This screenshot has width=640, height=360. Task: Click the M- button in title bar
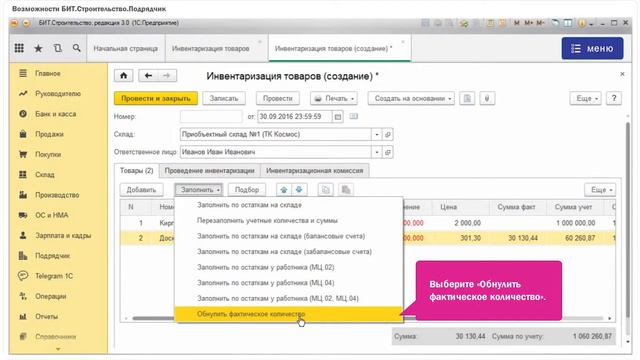pyautogui.click(x=540, y=23)
